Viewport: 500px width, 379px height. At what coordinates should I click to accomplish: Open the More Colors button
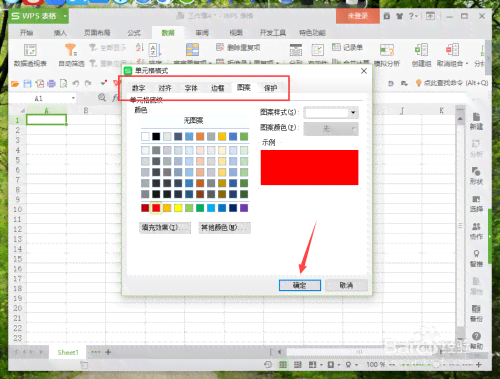tap(224, 228)
